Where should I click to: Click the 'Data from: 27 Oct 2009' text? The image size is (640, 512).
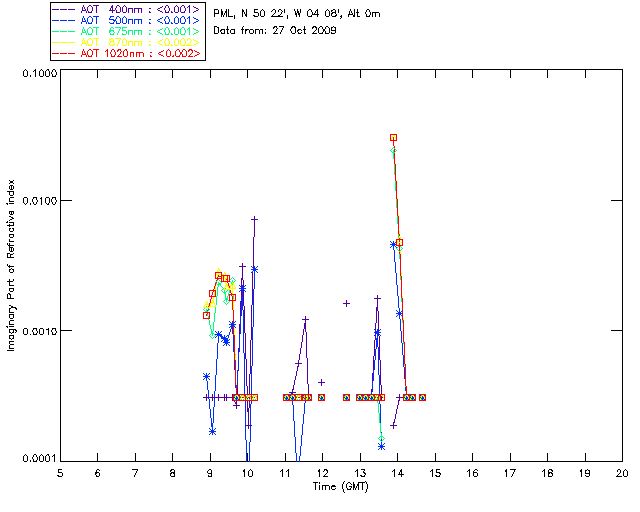275,31
